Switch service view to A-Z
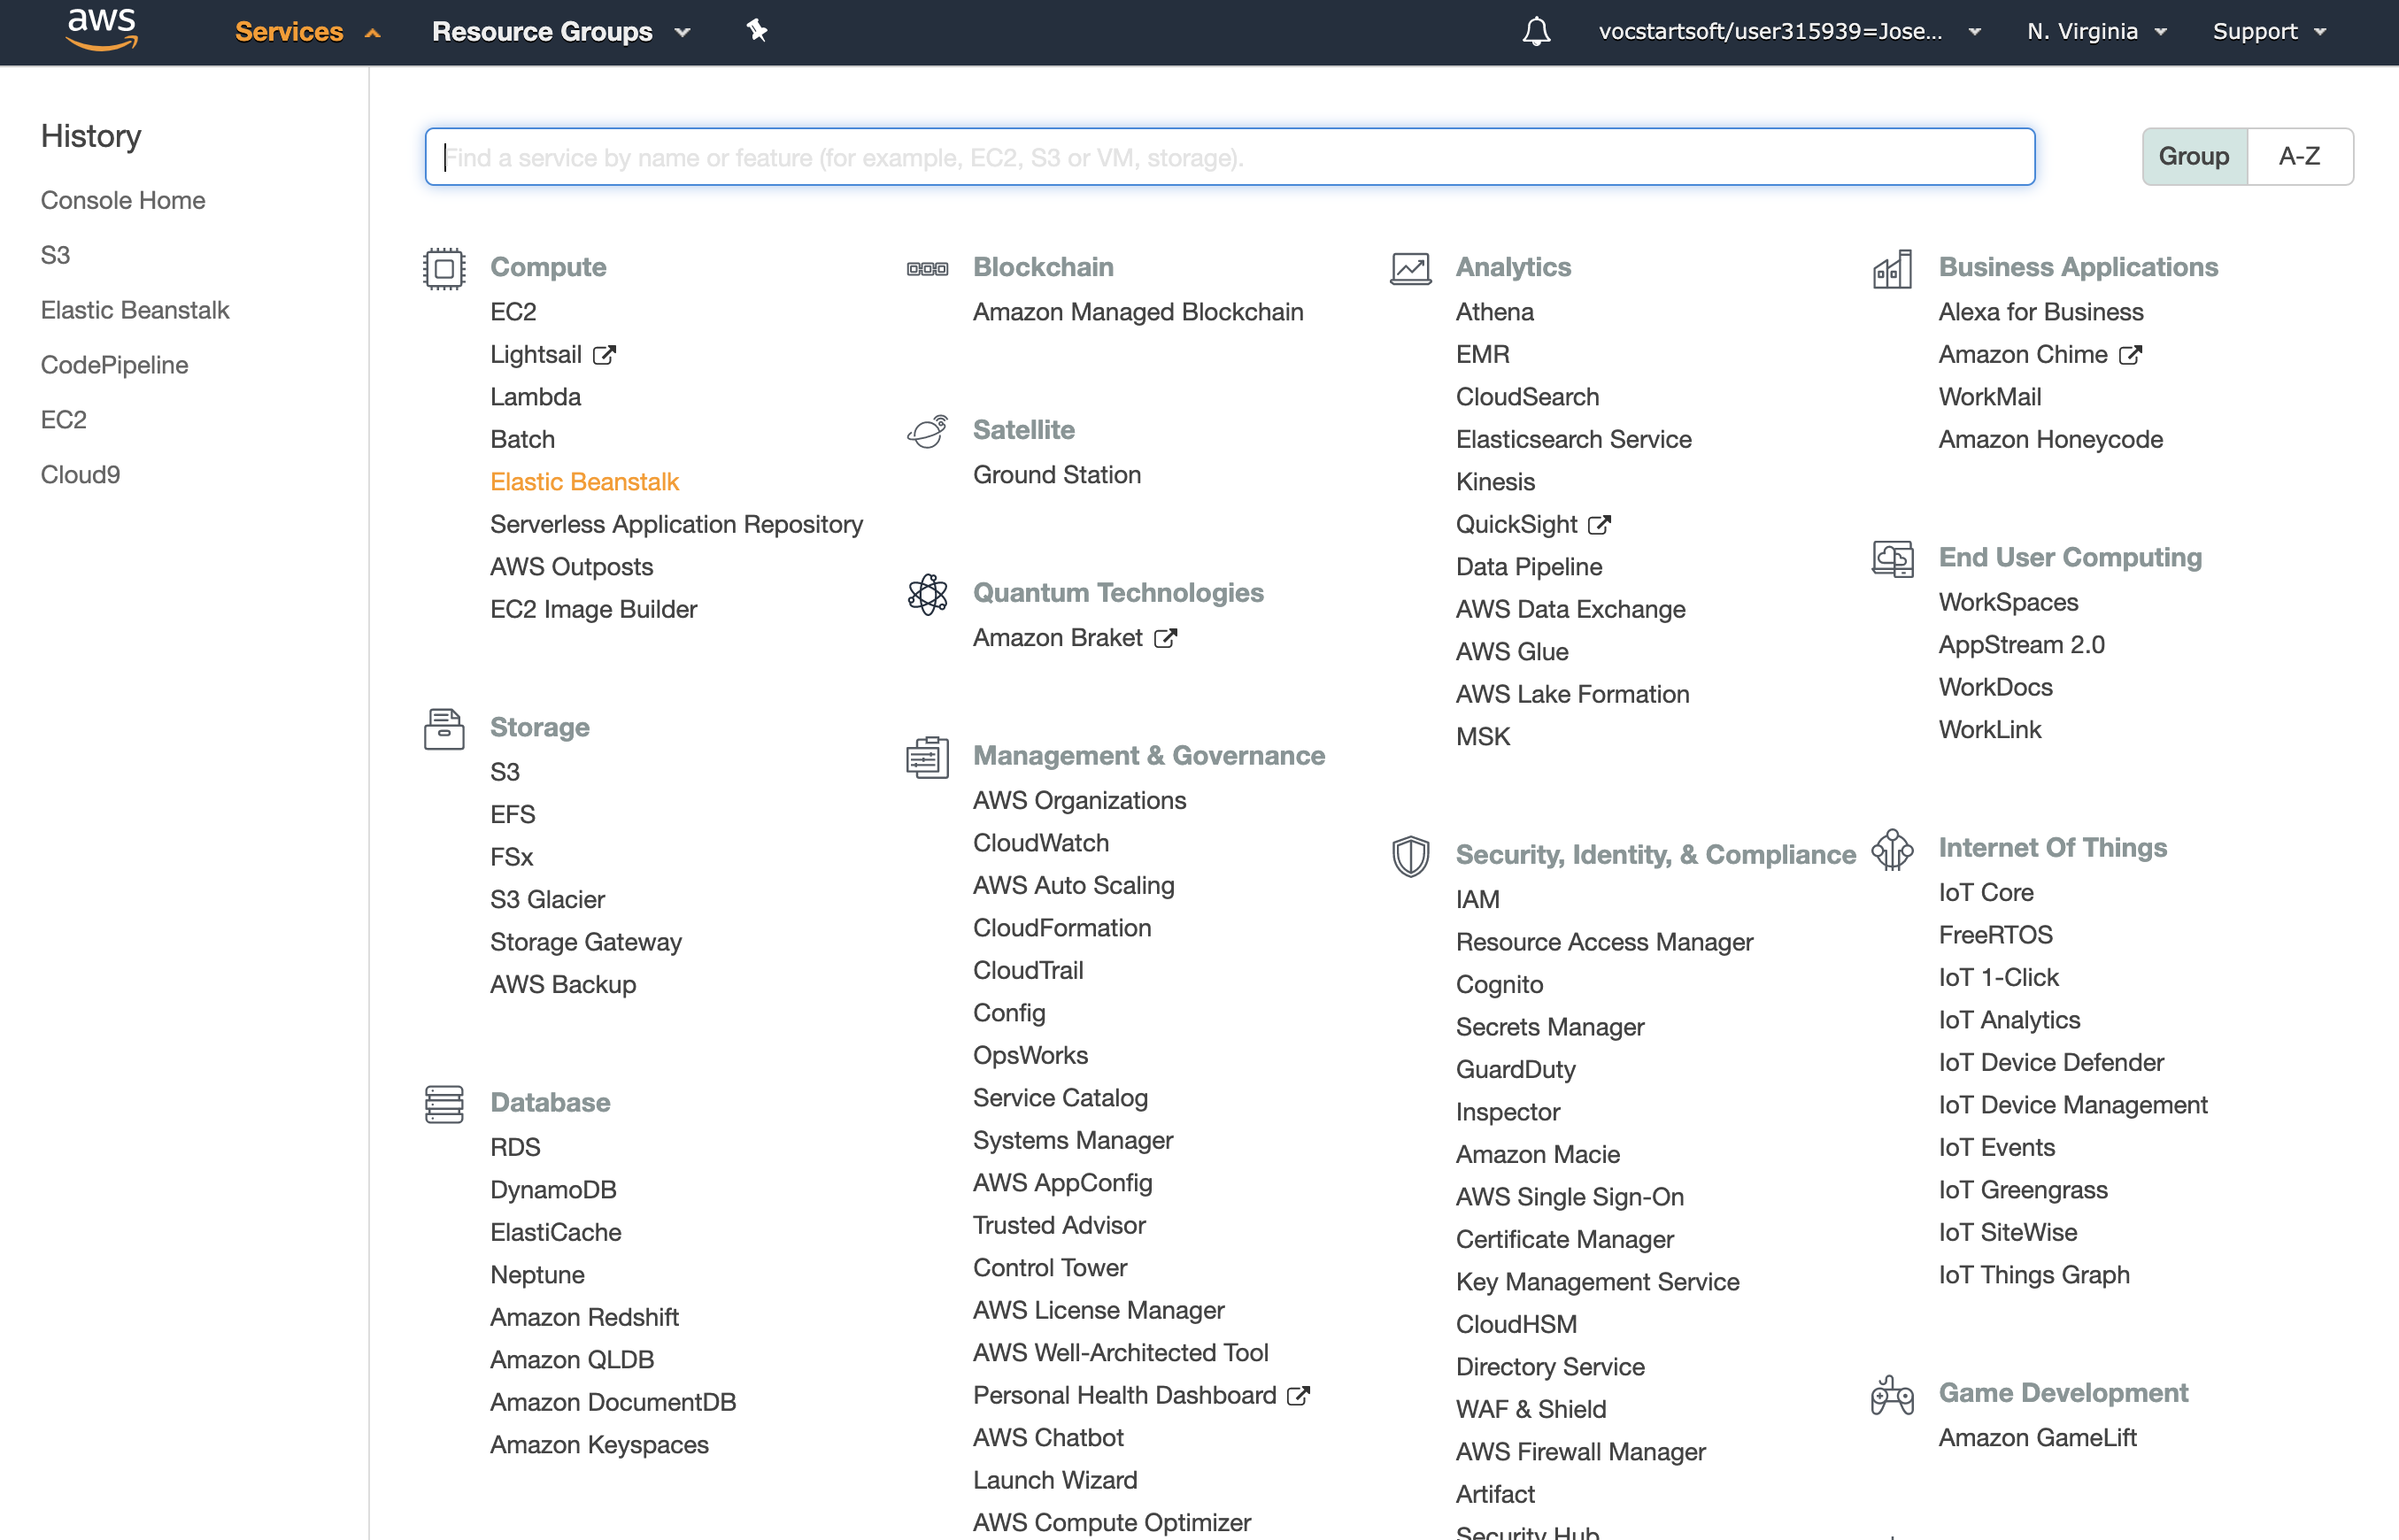 pos(2299,156)
